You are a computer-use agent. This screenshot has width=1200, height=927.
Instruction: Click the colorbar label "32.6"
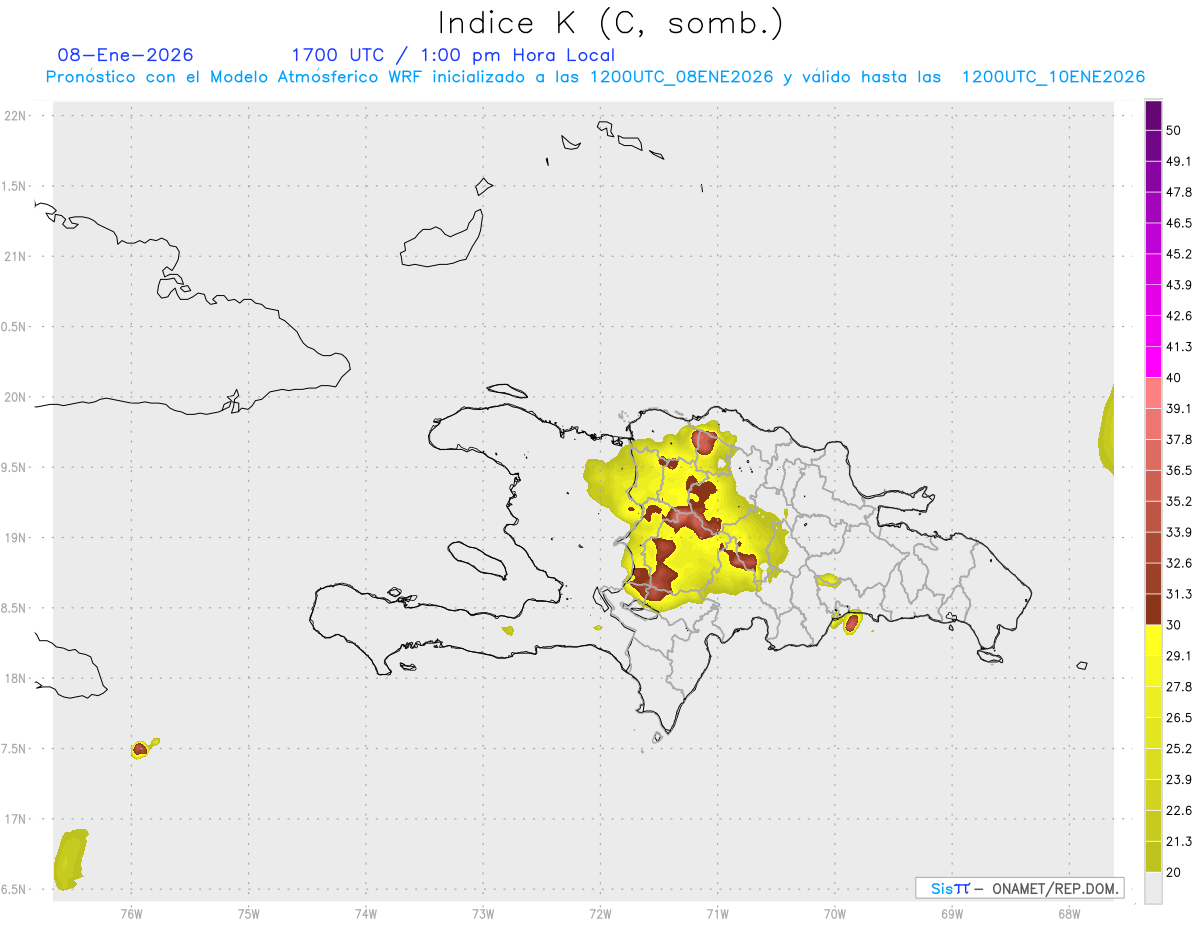click(1179, 563)
